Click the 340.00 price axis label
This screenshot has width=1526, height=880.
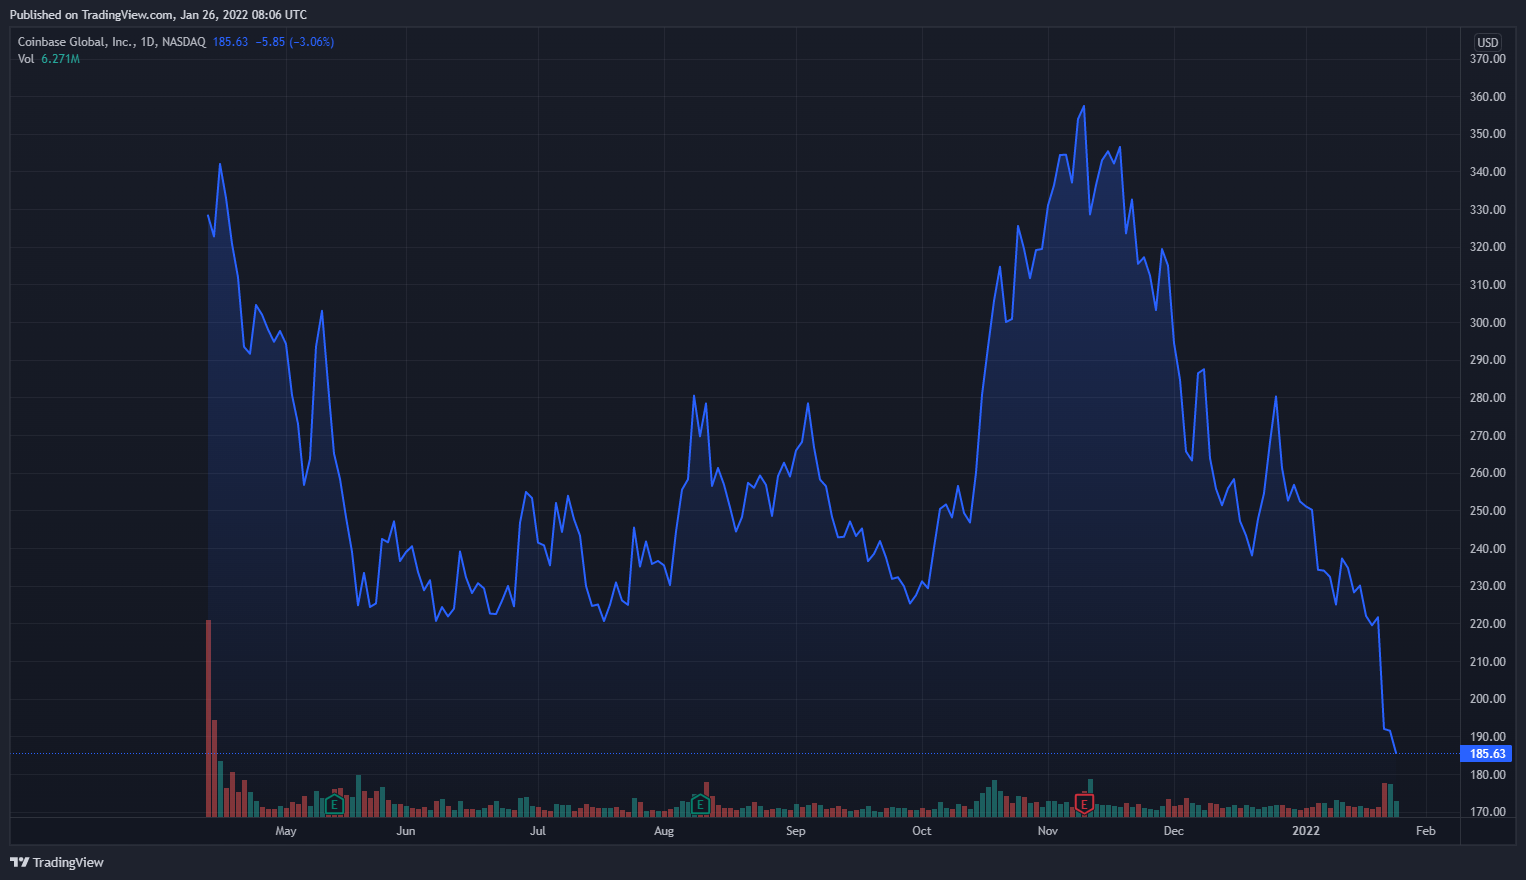click(x=1488, y=172)
